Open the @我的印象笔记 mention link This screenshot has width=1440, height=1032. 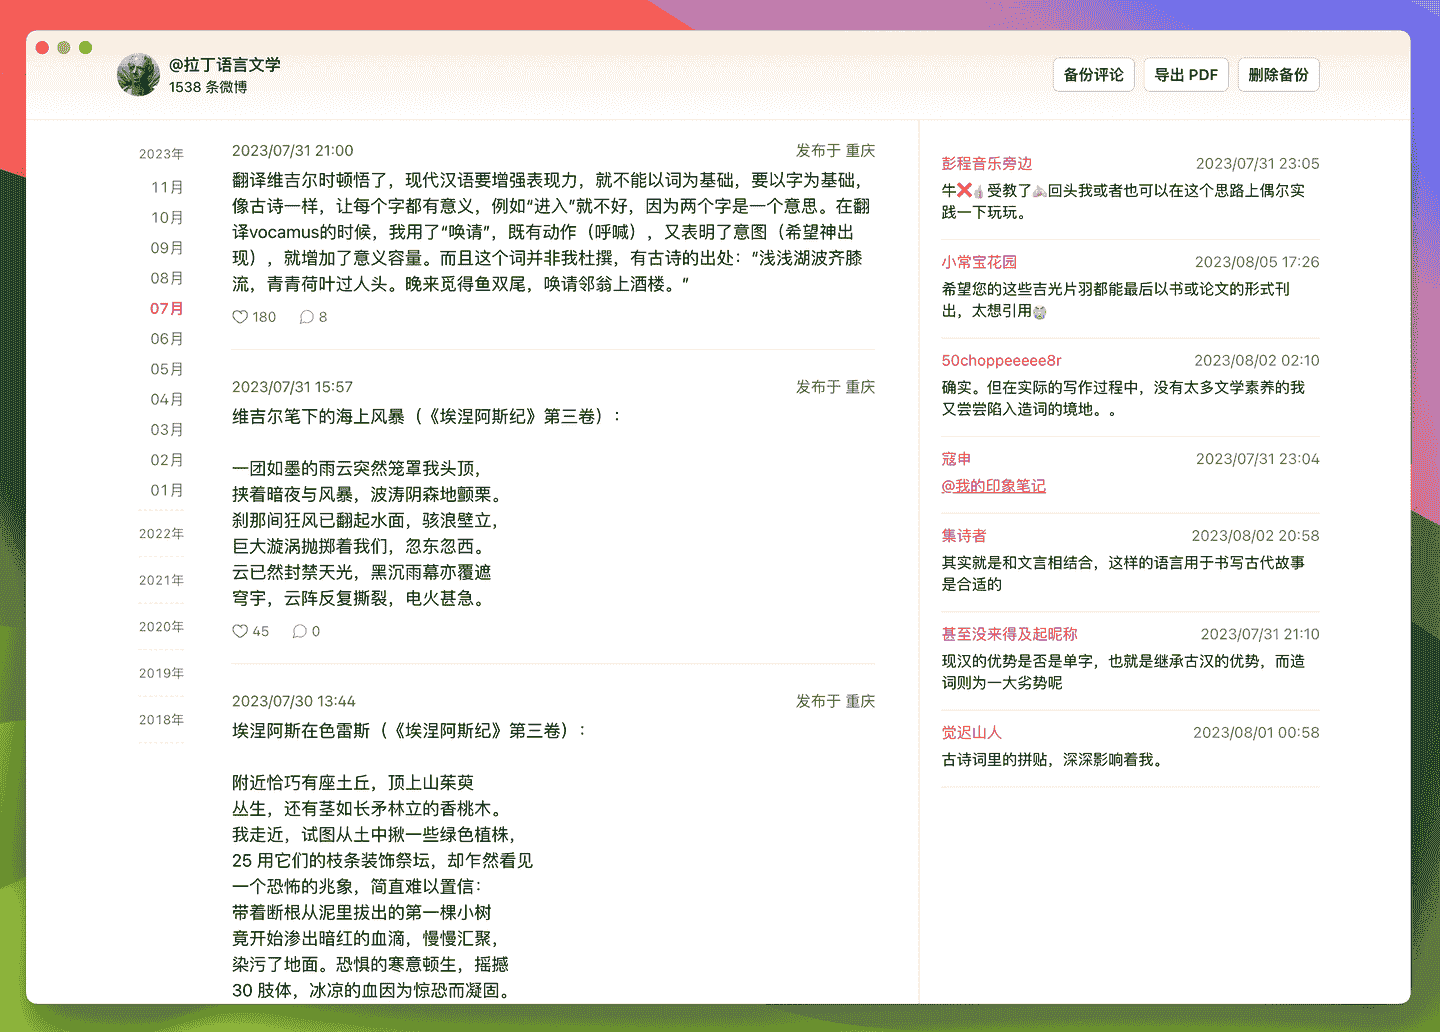pos(993,486)
